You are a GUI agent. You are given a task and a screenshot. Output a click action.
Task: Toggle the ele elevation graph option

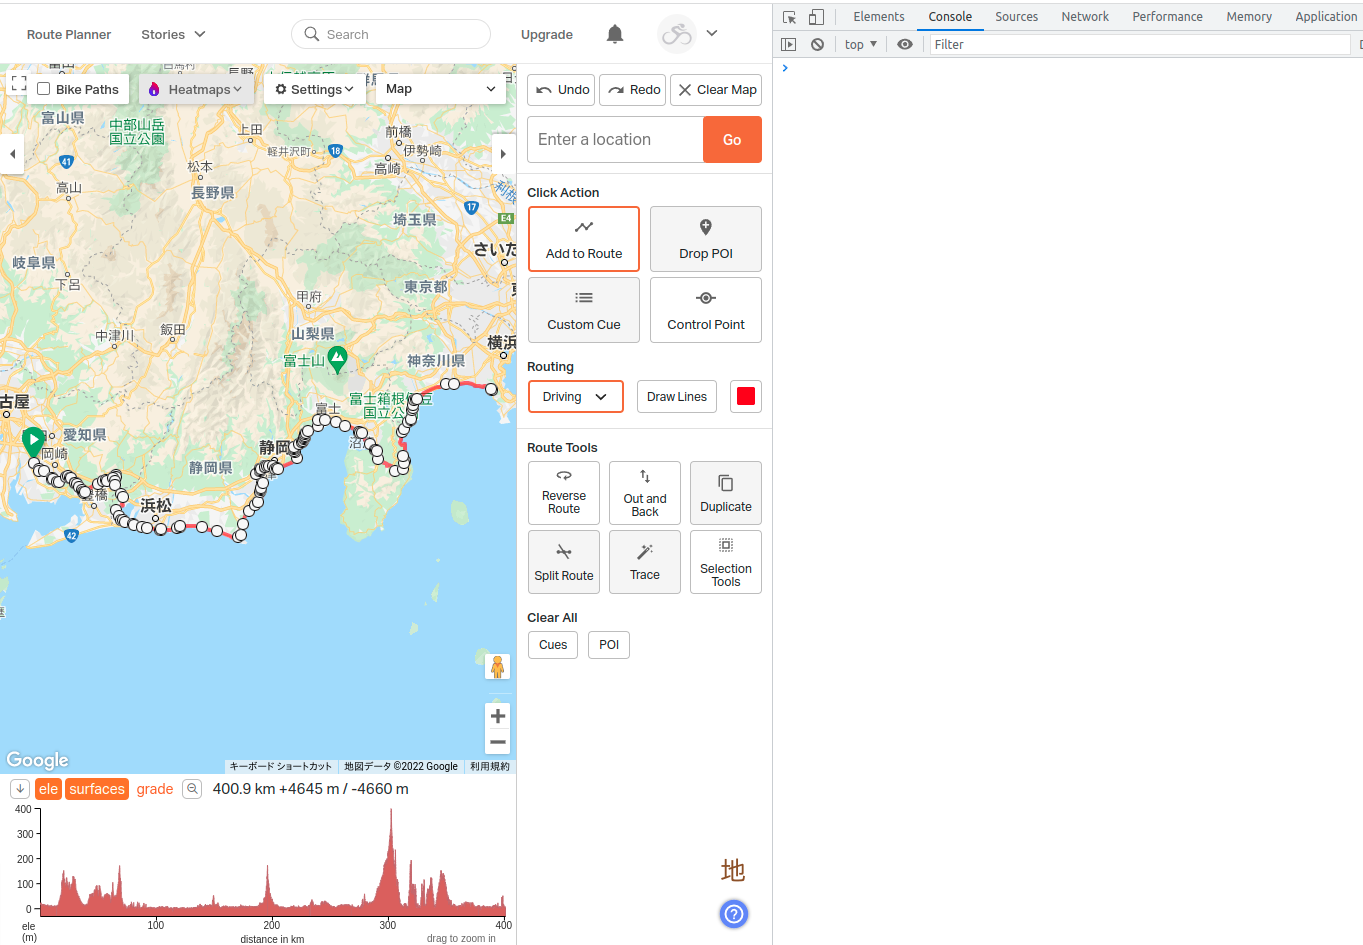tap(48, 789)
